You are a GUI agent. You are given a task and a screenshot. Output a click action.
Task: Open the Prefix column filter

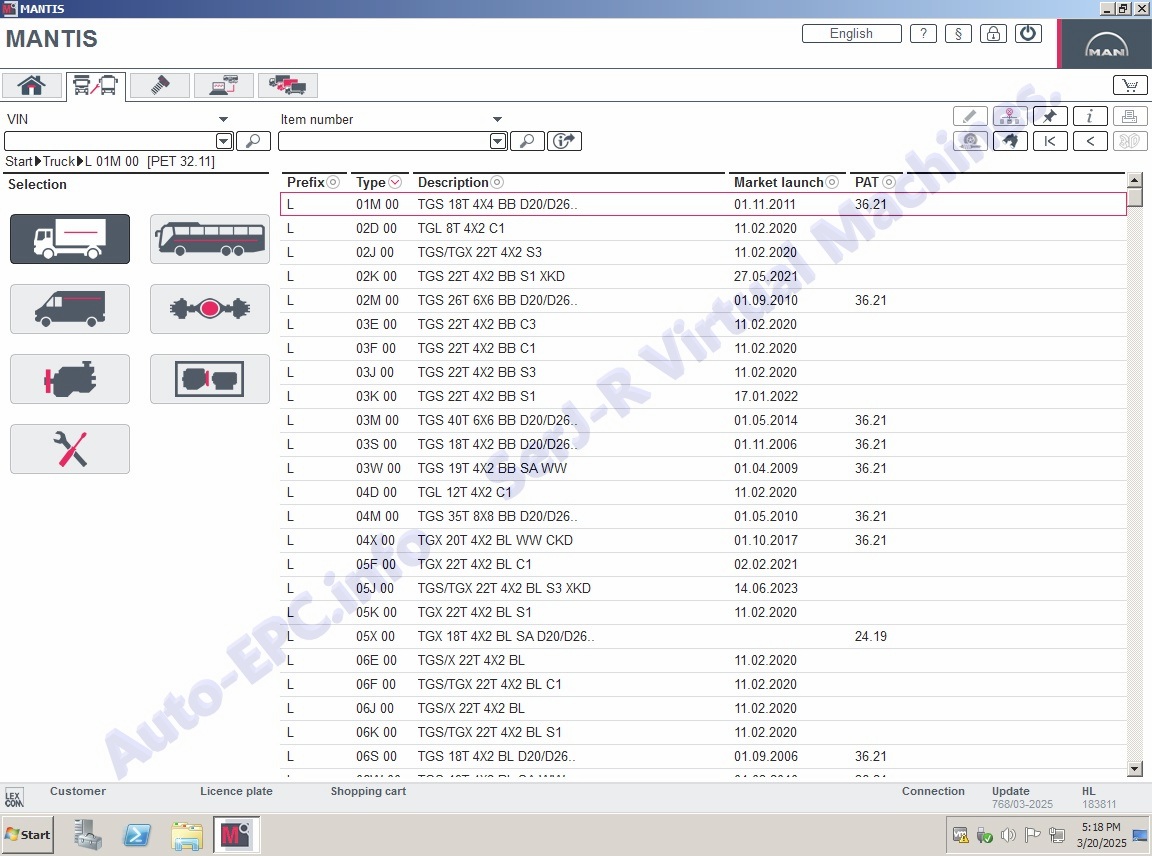tap(334, 182)
